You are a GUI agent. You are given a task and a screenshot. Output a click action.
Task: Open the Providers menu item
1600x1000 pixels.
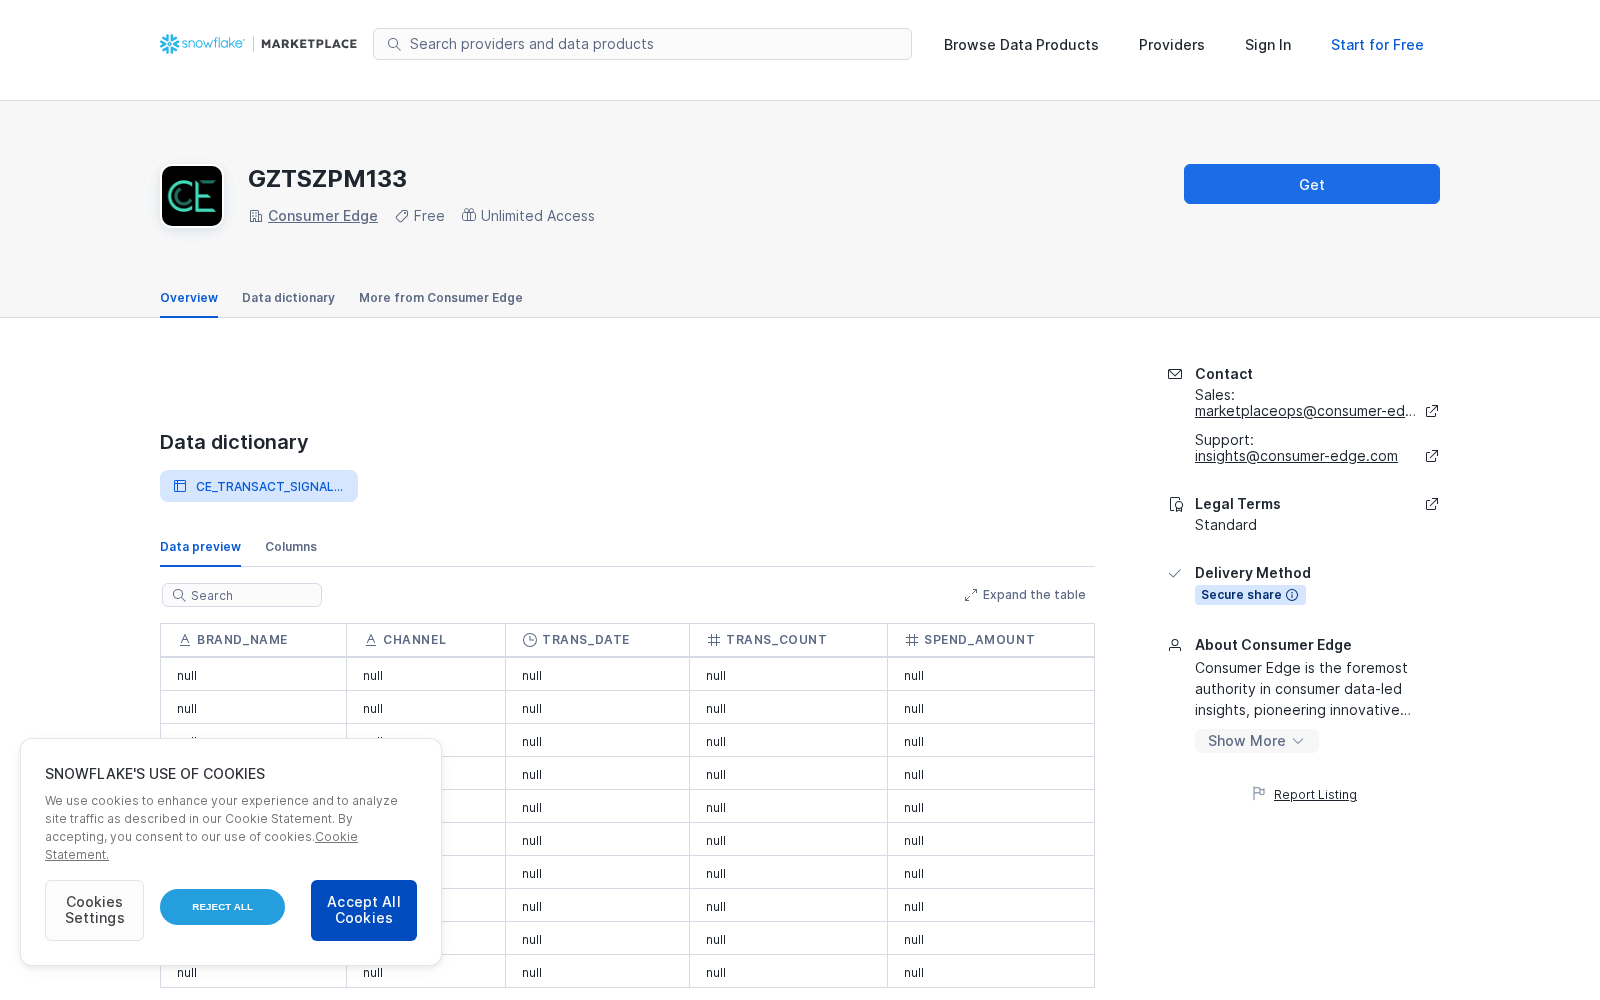coord(1172,45)
